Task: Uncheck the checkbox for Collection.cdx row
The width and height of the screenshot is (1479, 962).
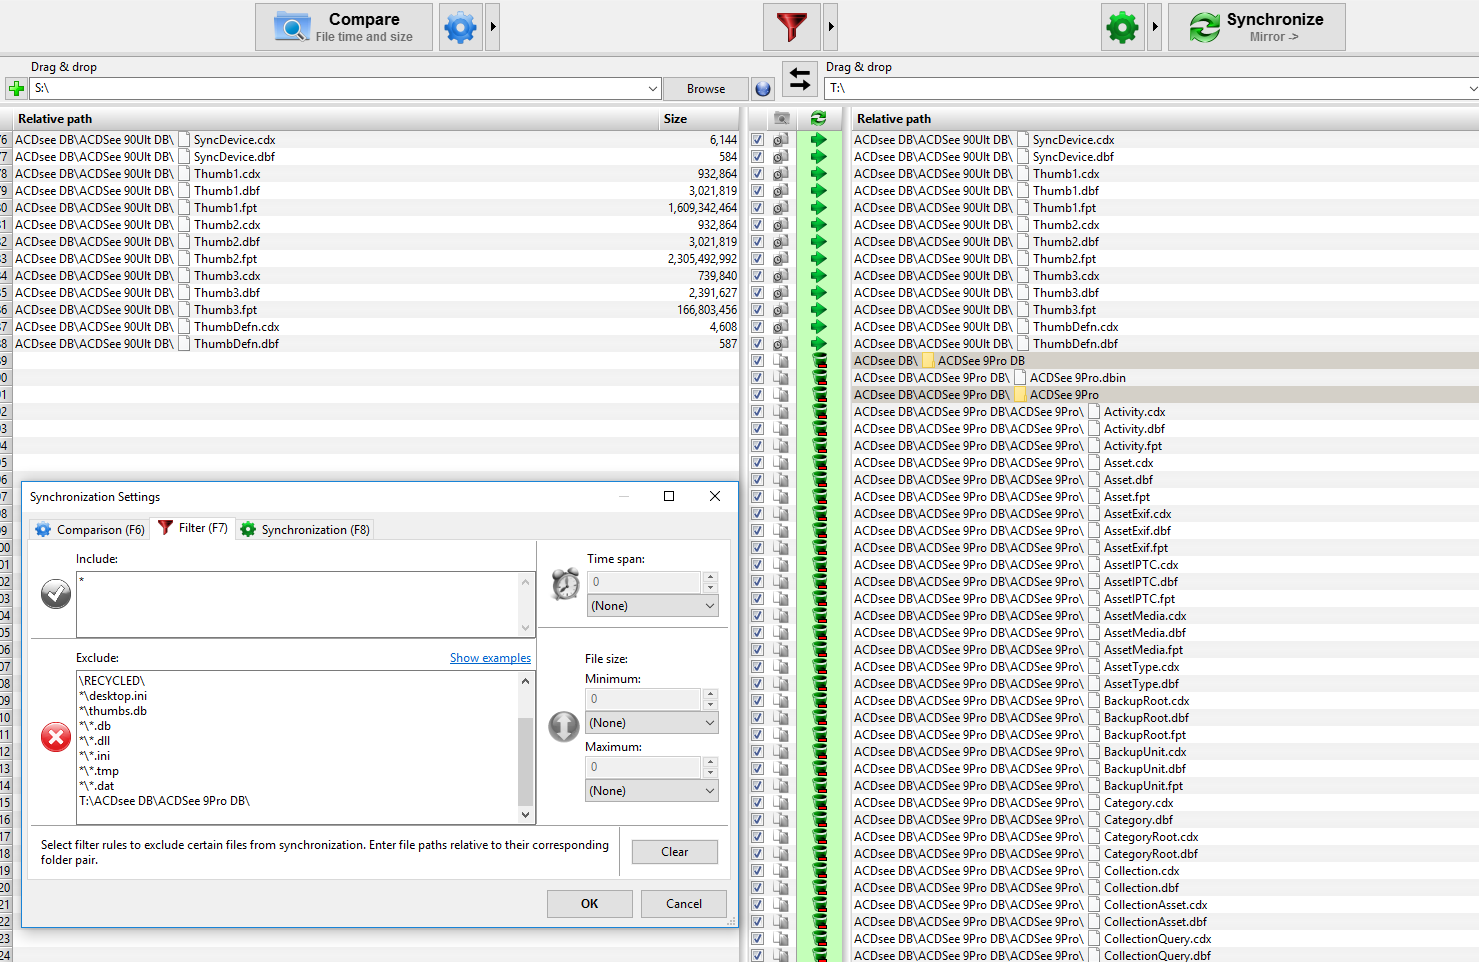Action: [x=757, y=871]
